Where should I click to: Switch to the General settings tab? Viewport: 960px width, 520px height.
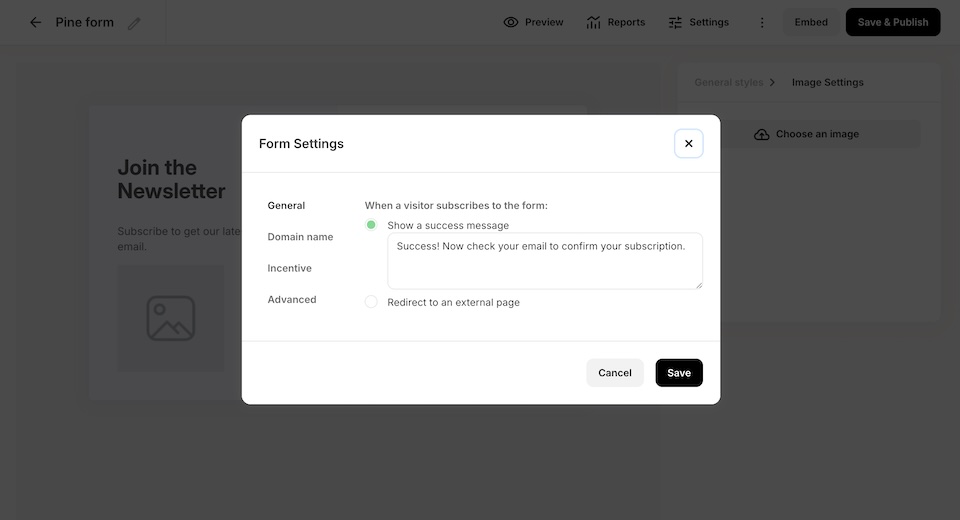pyautogui.click(x=286, y=206)
